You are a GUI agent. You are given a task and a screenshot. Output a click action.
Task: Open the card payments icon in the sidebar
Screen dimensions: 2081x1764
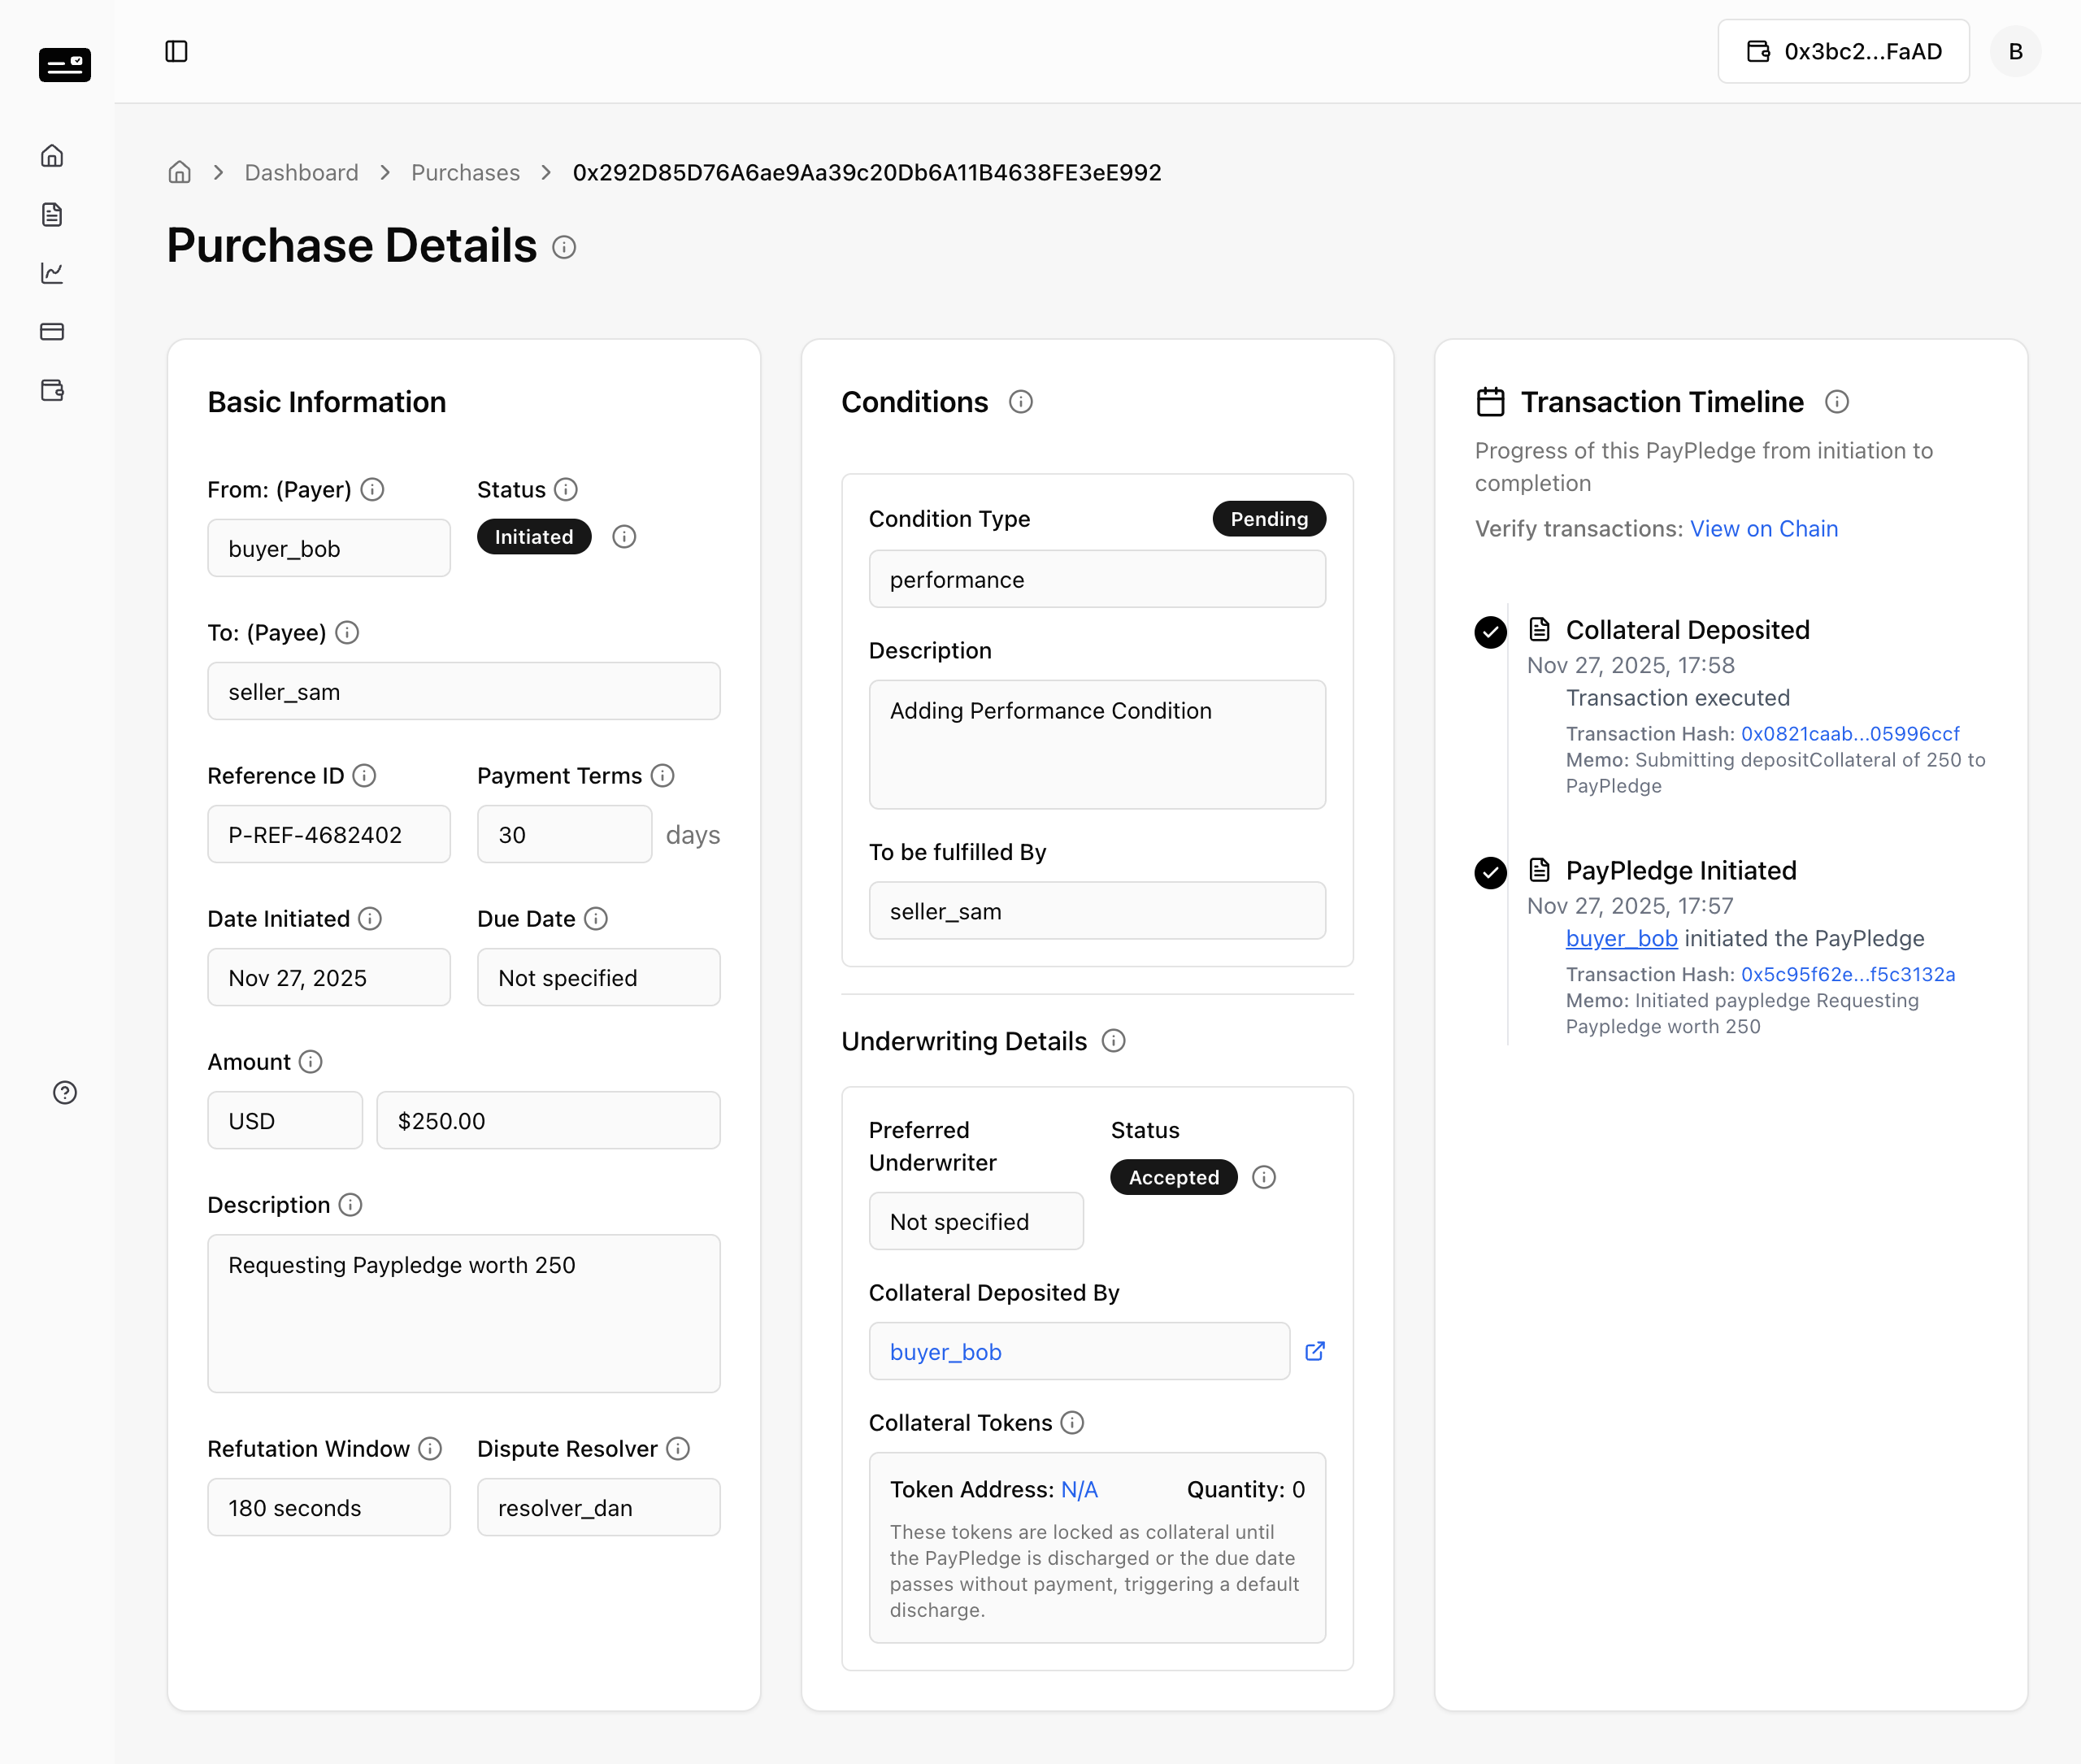click(x=52, y=332)
